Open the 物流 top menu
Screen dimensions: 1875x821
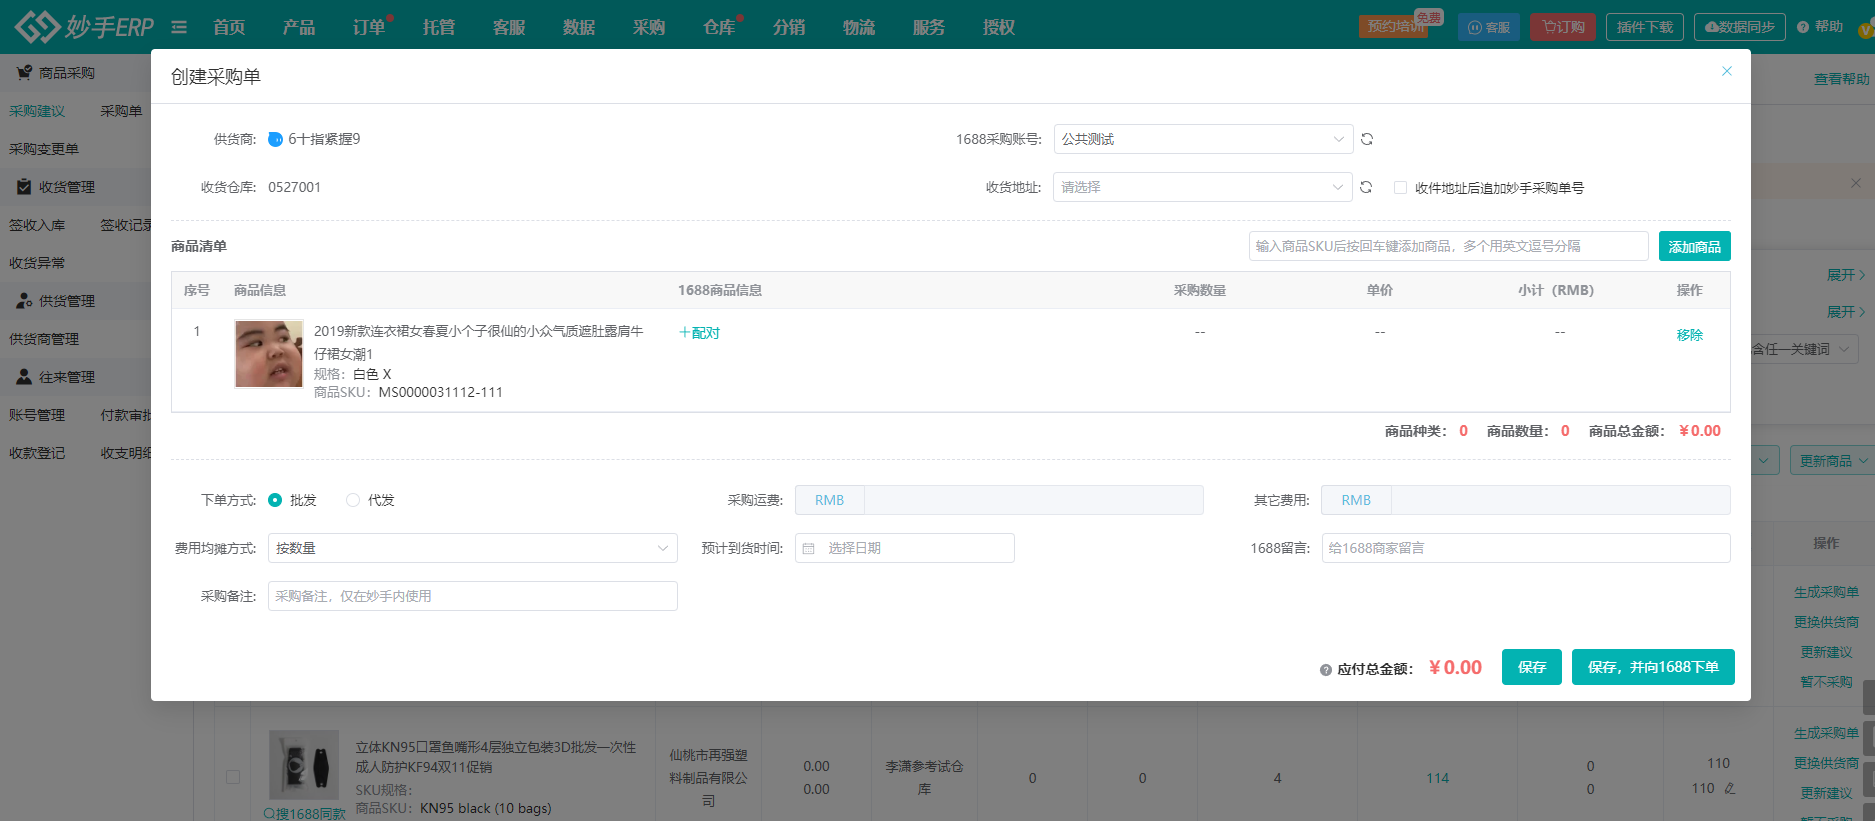point(859,27)
